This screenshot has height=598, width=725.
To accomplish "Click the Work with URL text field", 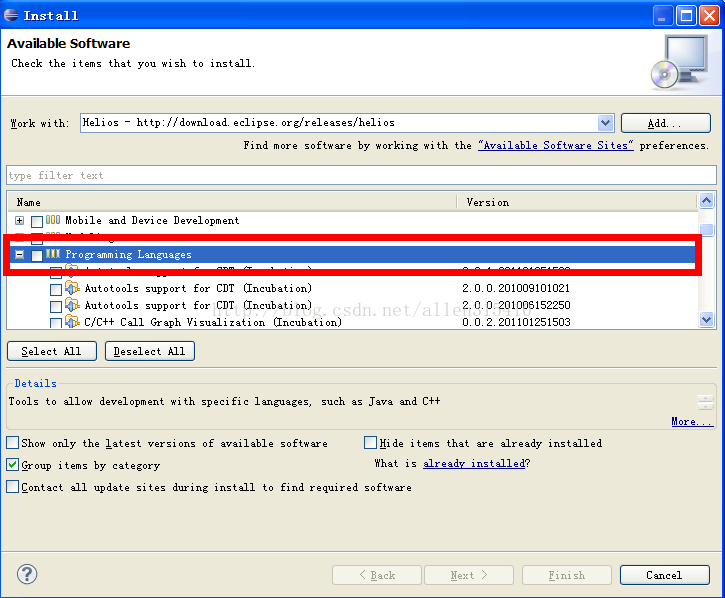I will click(x=339, y=123).
